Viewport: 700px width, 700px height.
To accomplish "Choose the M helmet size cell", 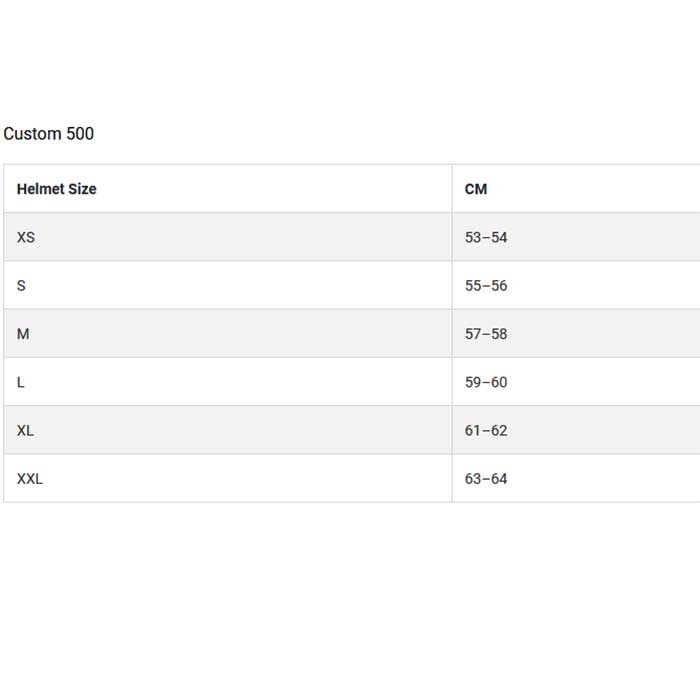I will (23, 334).
